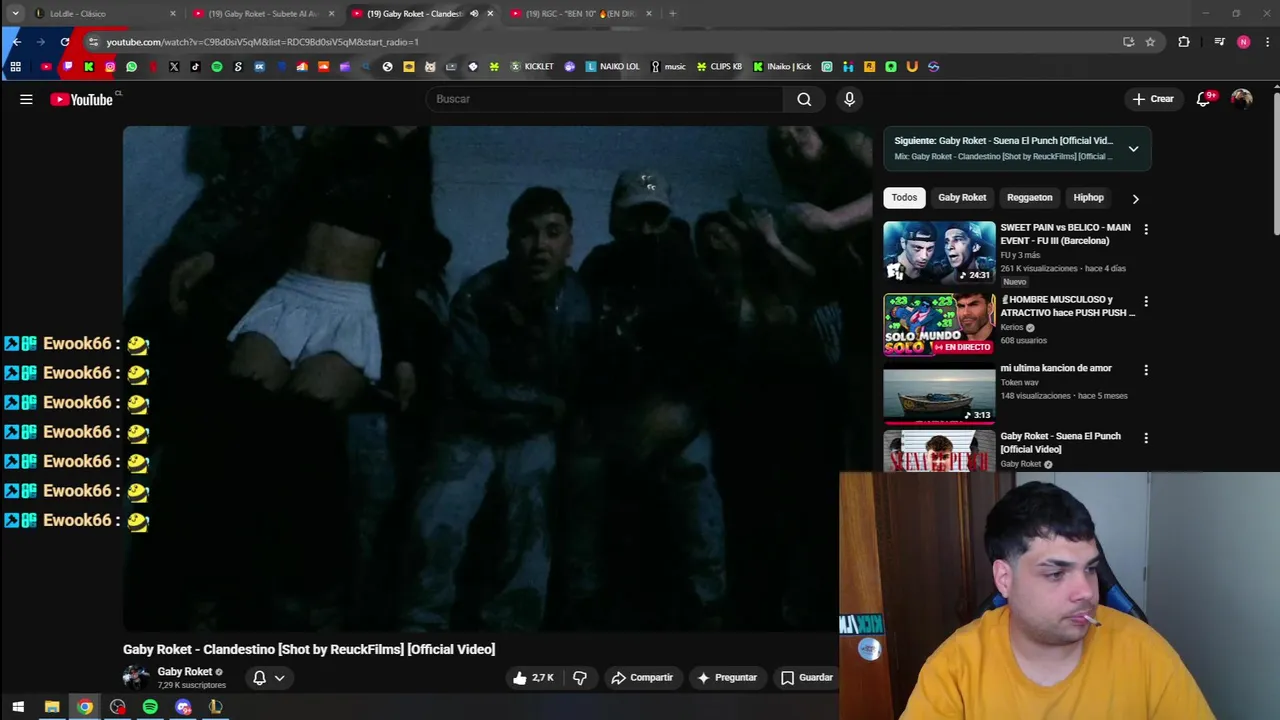Image resolution: width=1280 pixels, height=720 pixels.
Task: Select the Hiphop filter chip
Action: pyautogui.click(x=1088, y=198)
